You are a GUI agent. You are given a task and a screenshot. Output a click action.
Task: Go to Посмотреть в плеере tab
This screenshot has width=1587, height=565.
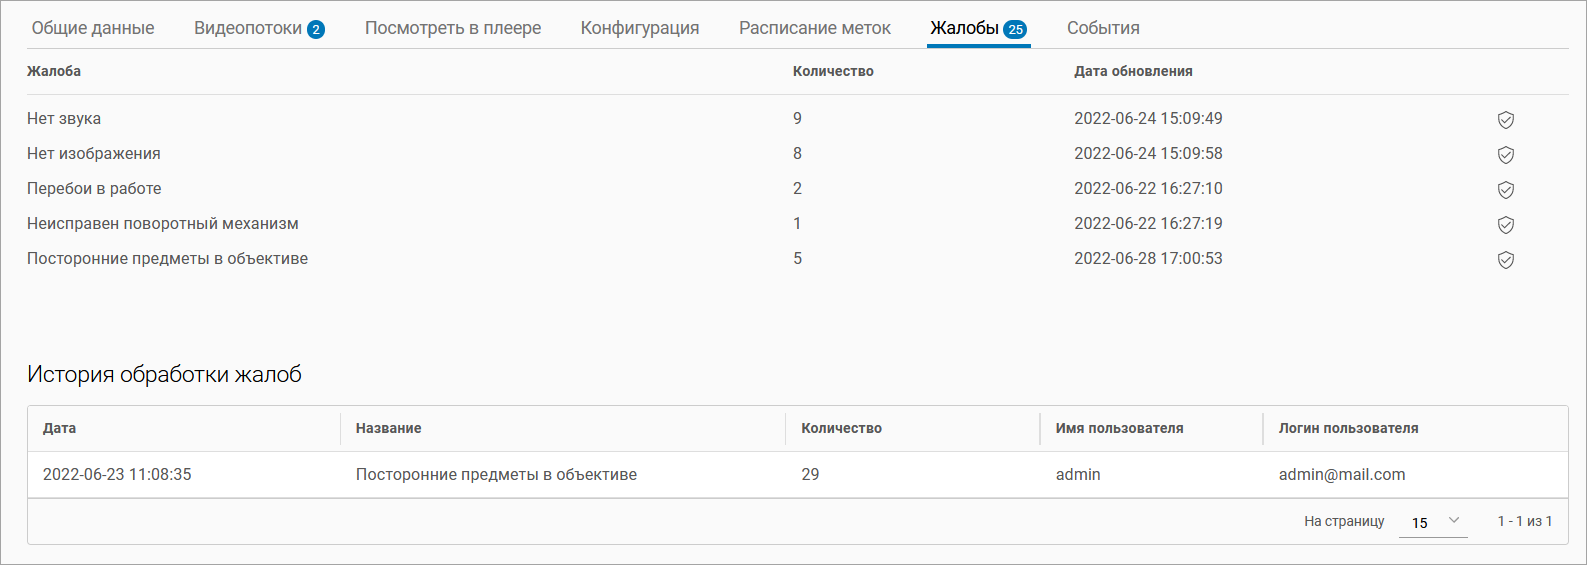point(453,28)
